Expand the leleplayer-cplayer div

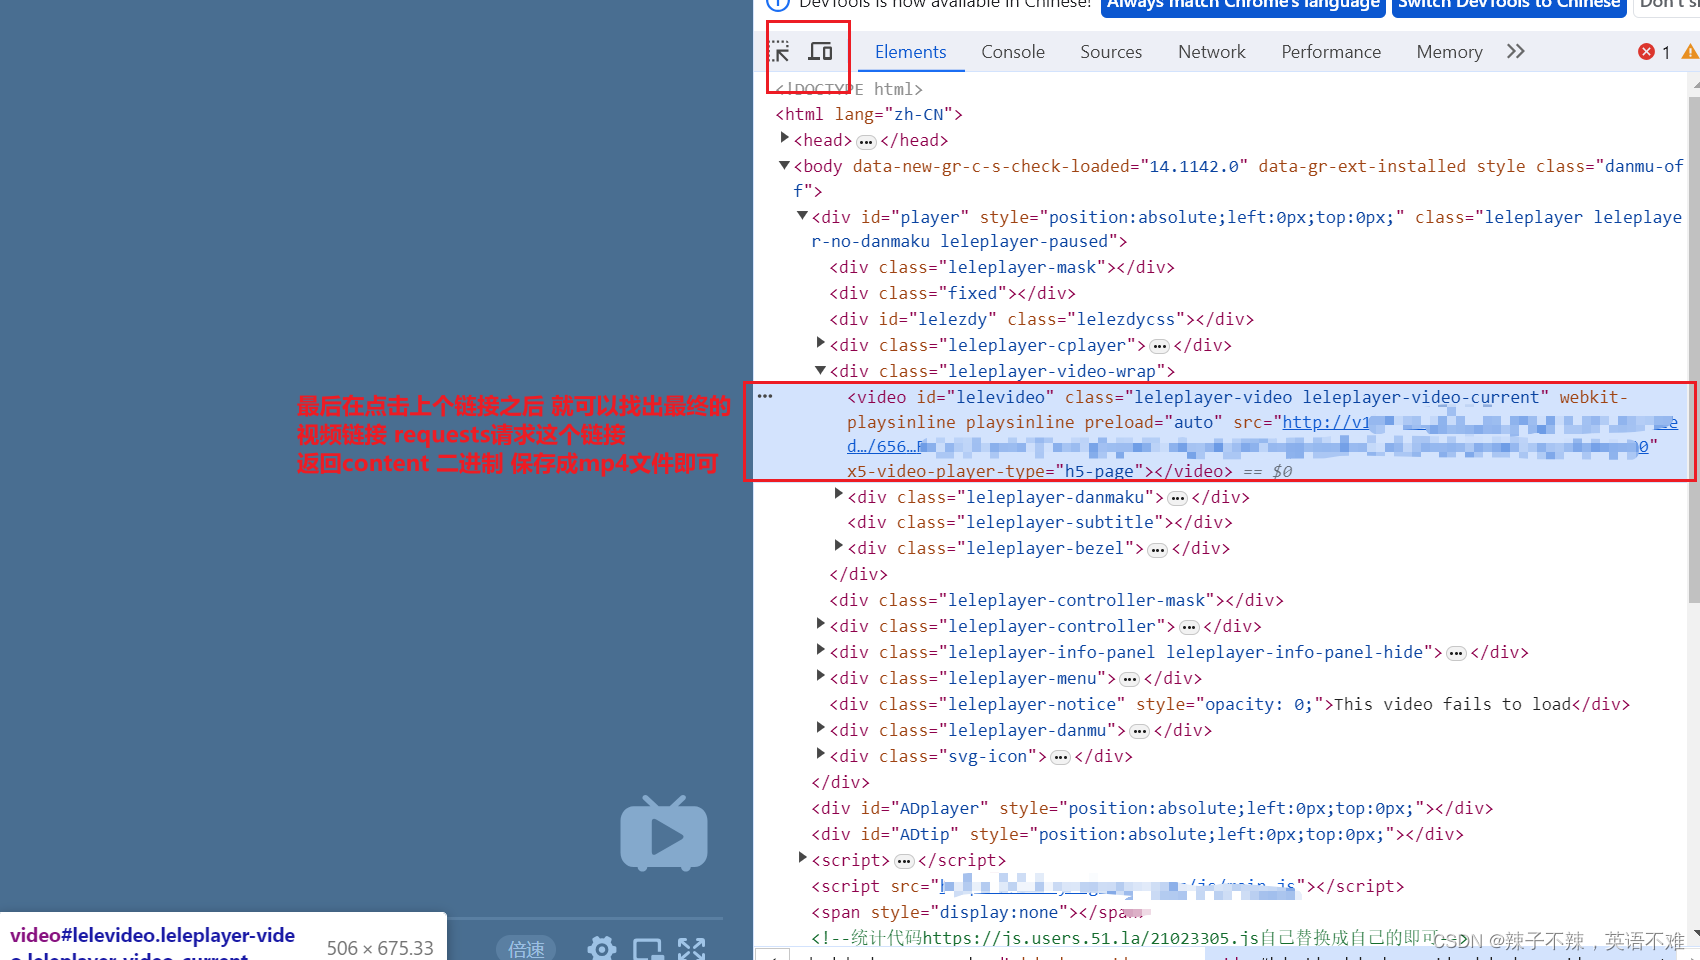821,343
